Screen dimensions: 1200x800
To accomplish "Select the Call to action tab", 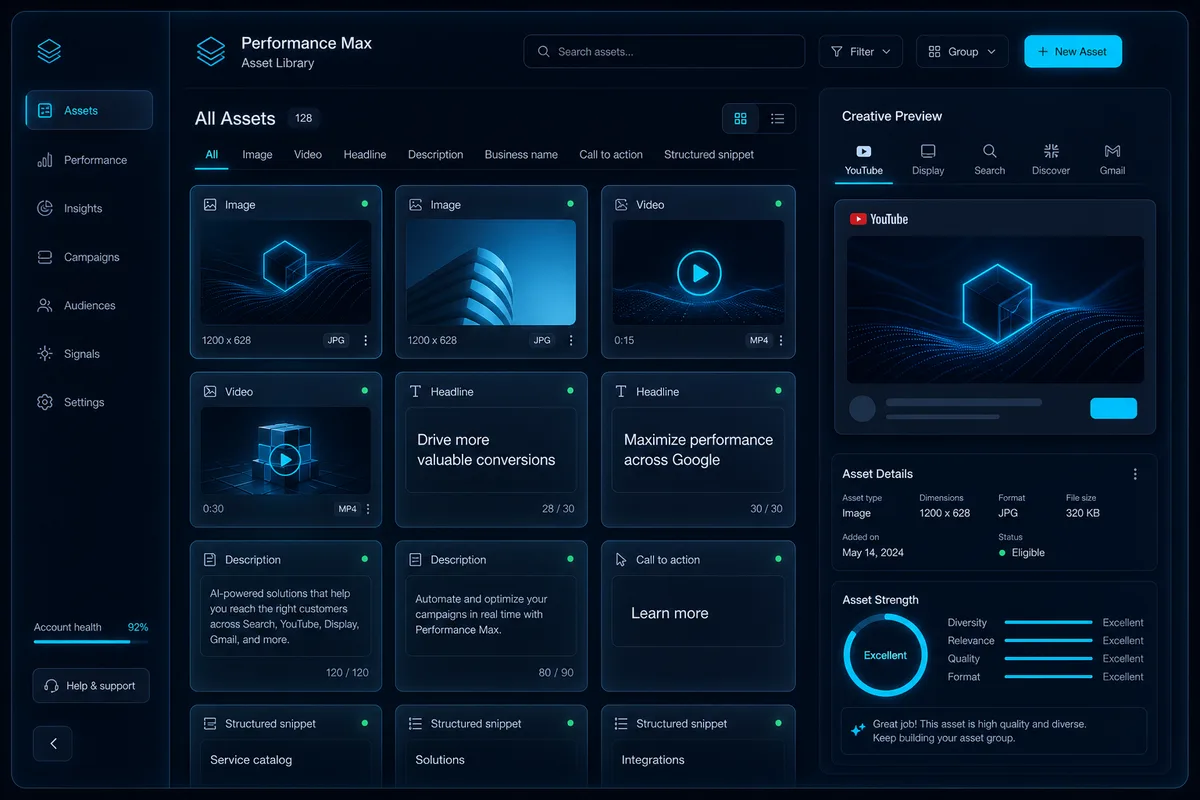I will 611,154.
